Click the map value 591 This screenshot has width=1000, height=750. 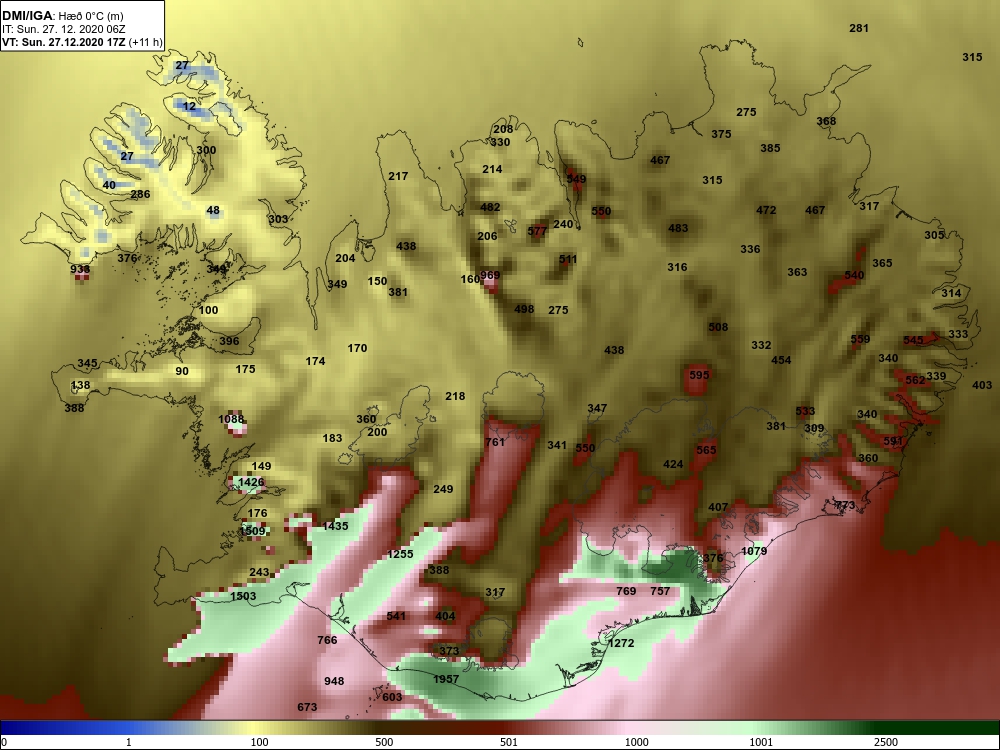point(893,441)
